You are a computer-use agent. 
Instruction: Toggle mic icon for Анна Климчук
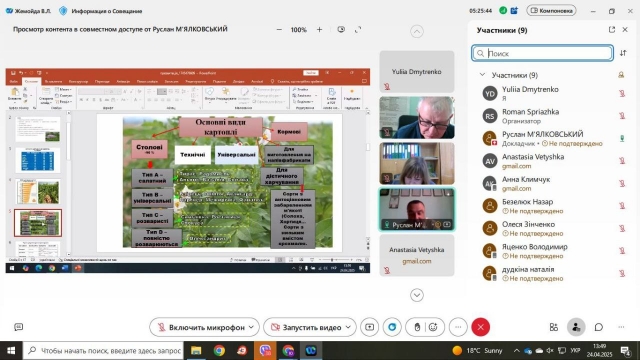point(622,183)
